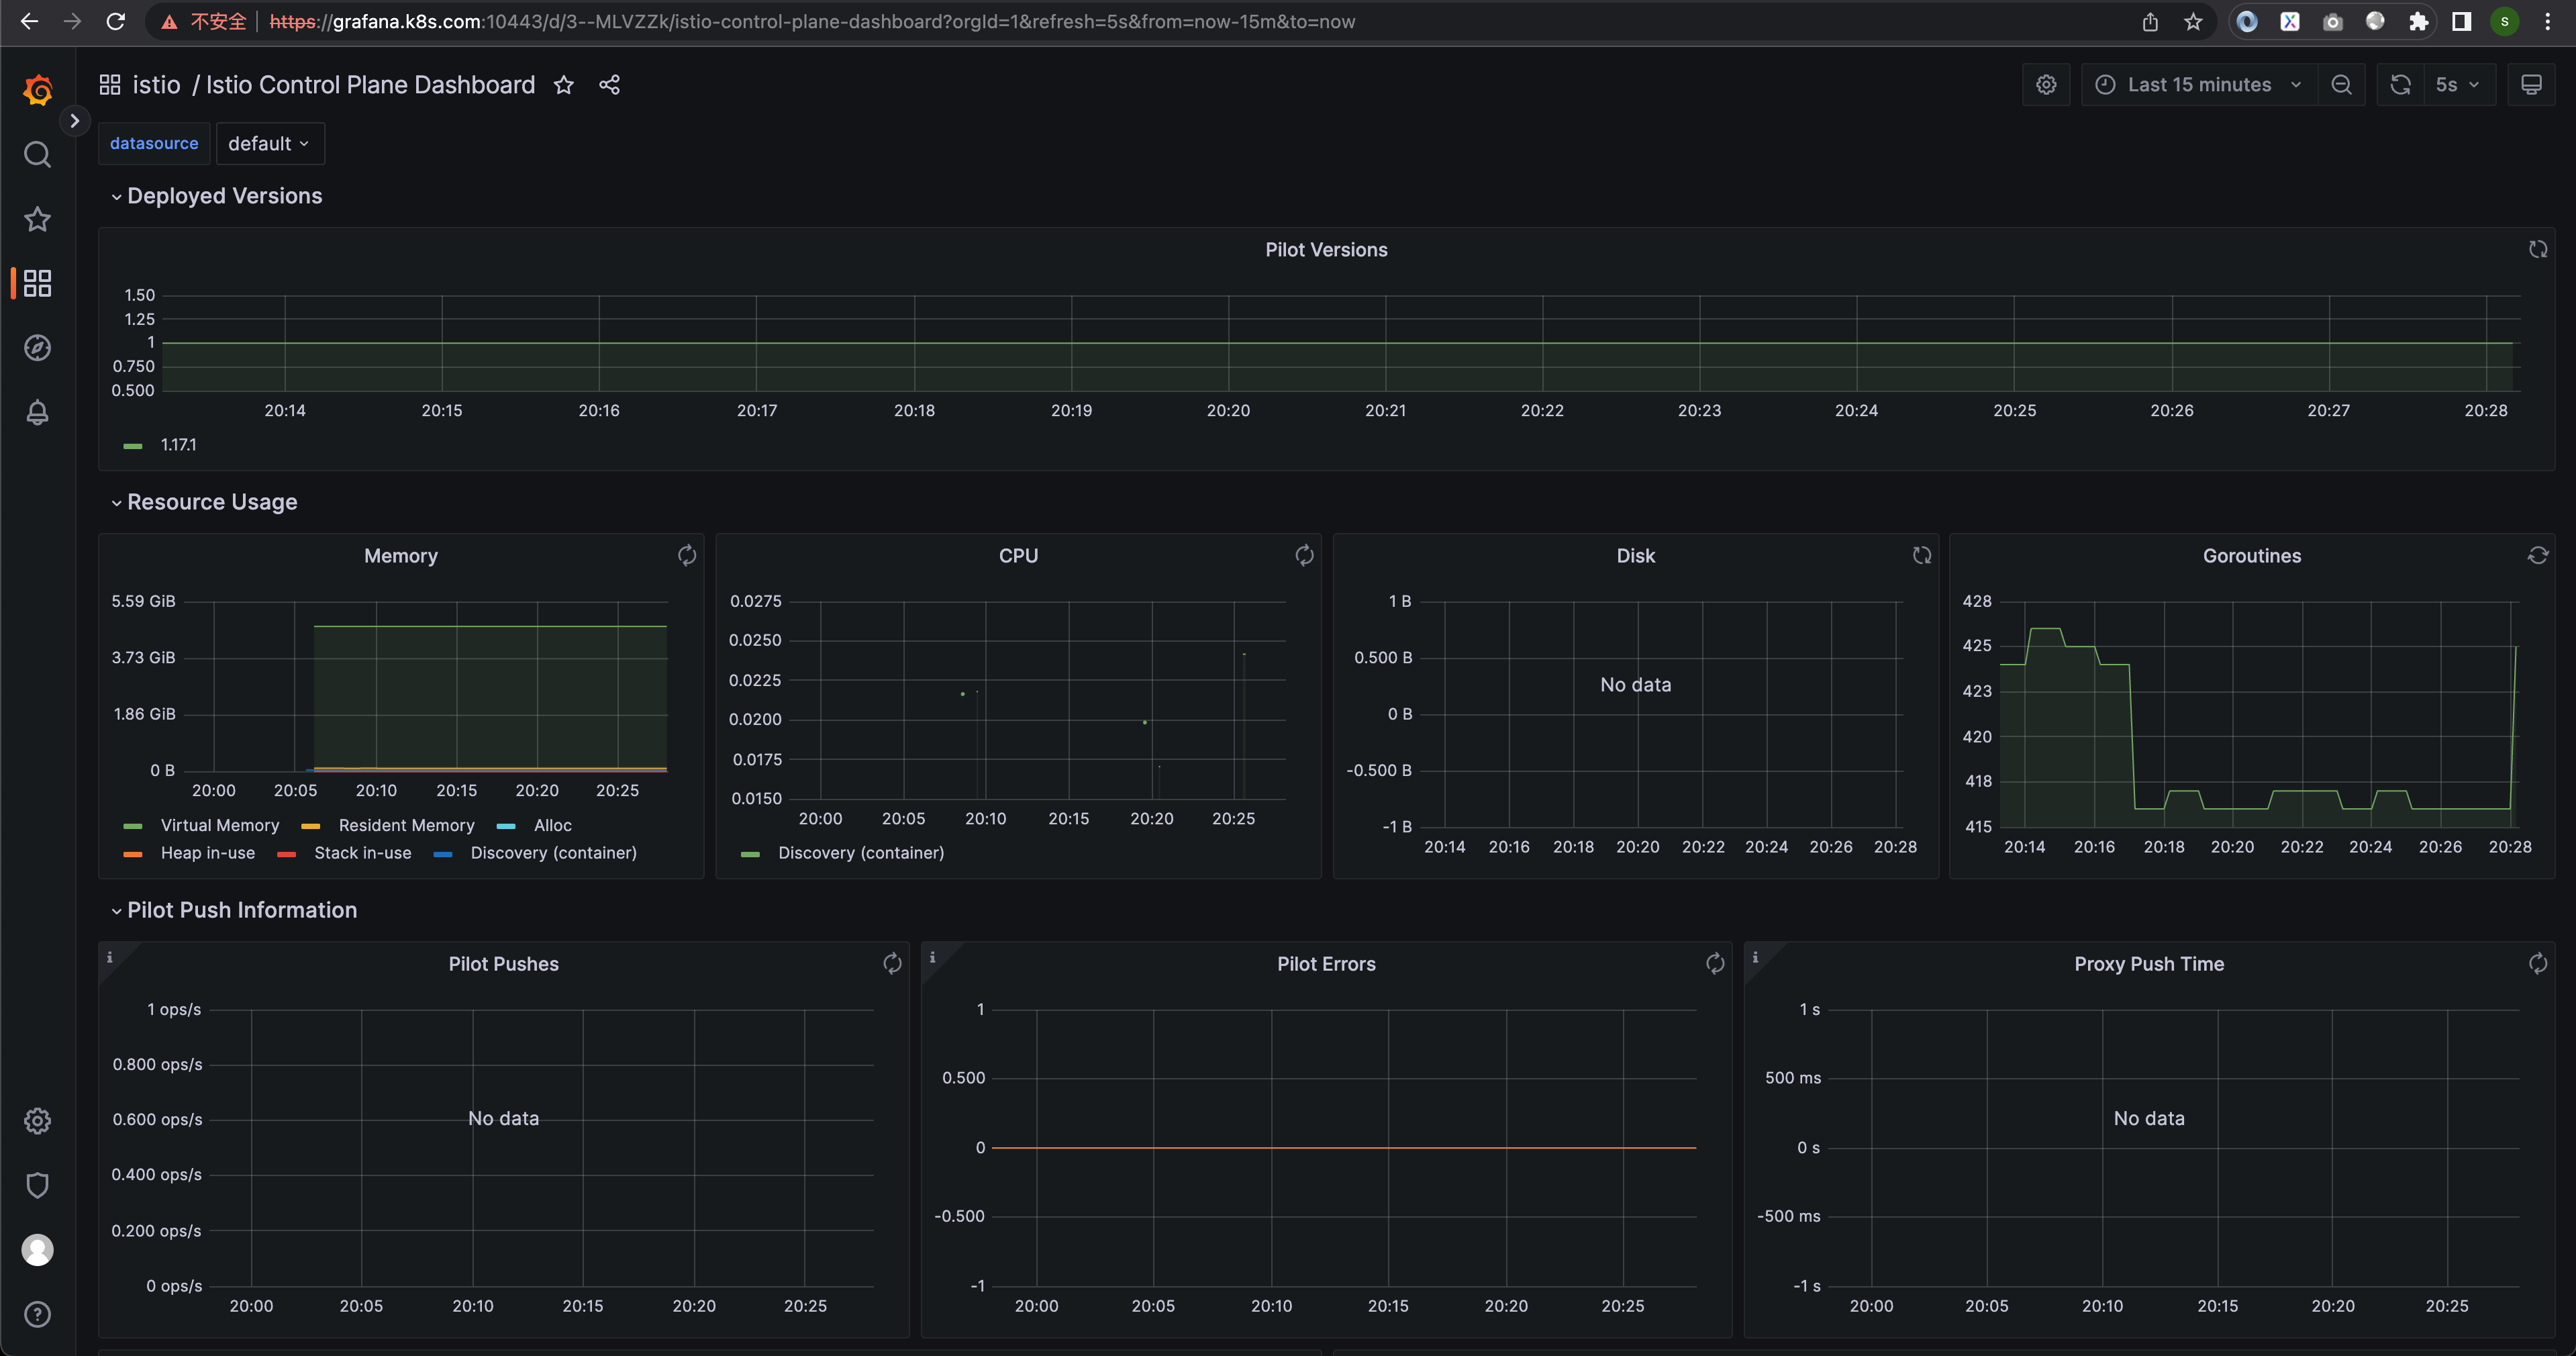
Task: Open browser extensions puzzle icon
Action: tap(2418, 21)
